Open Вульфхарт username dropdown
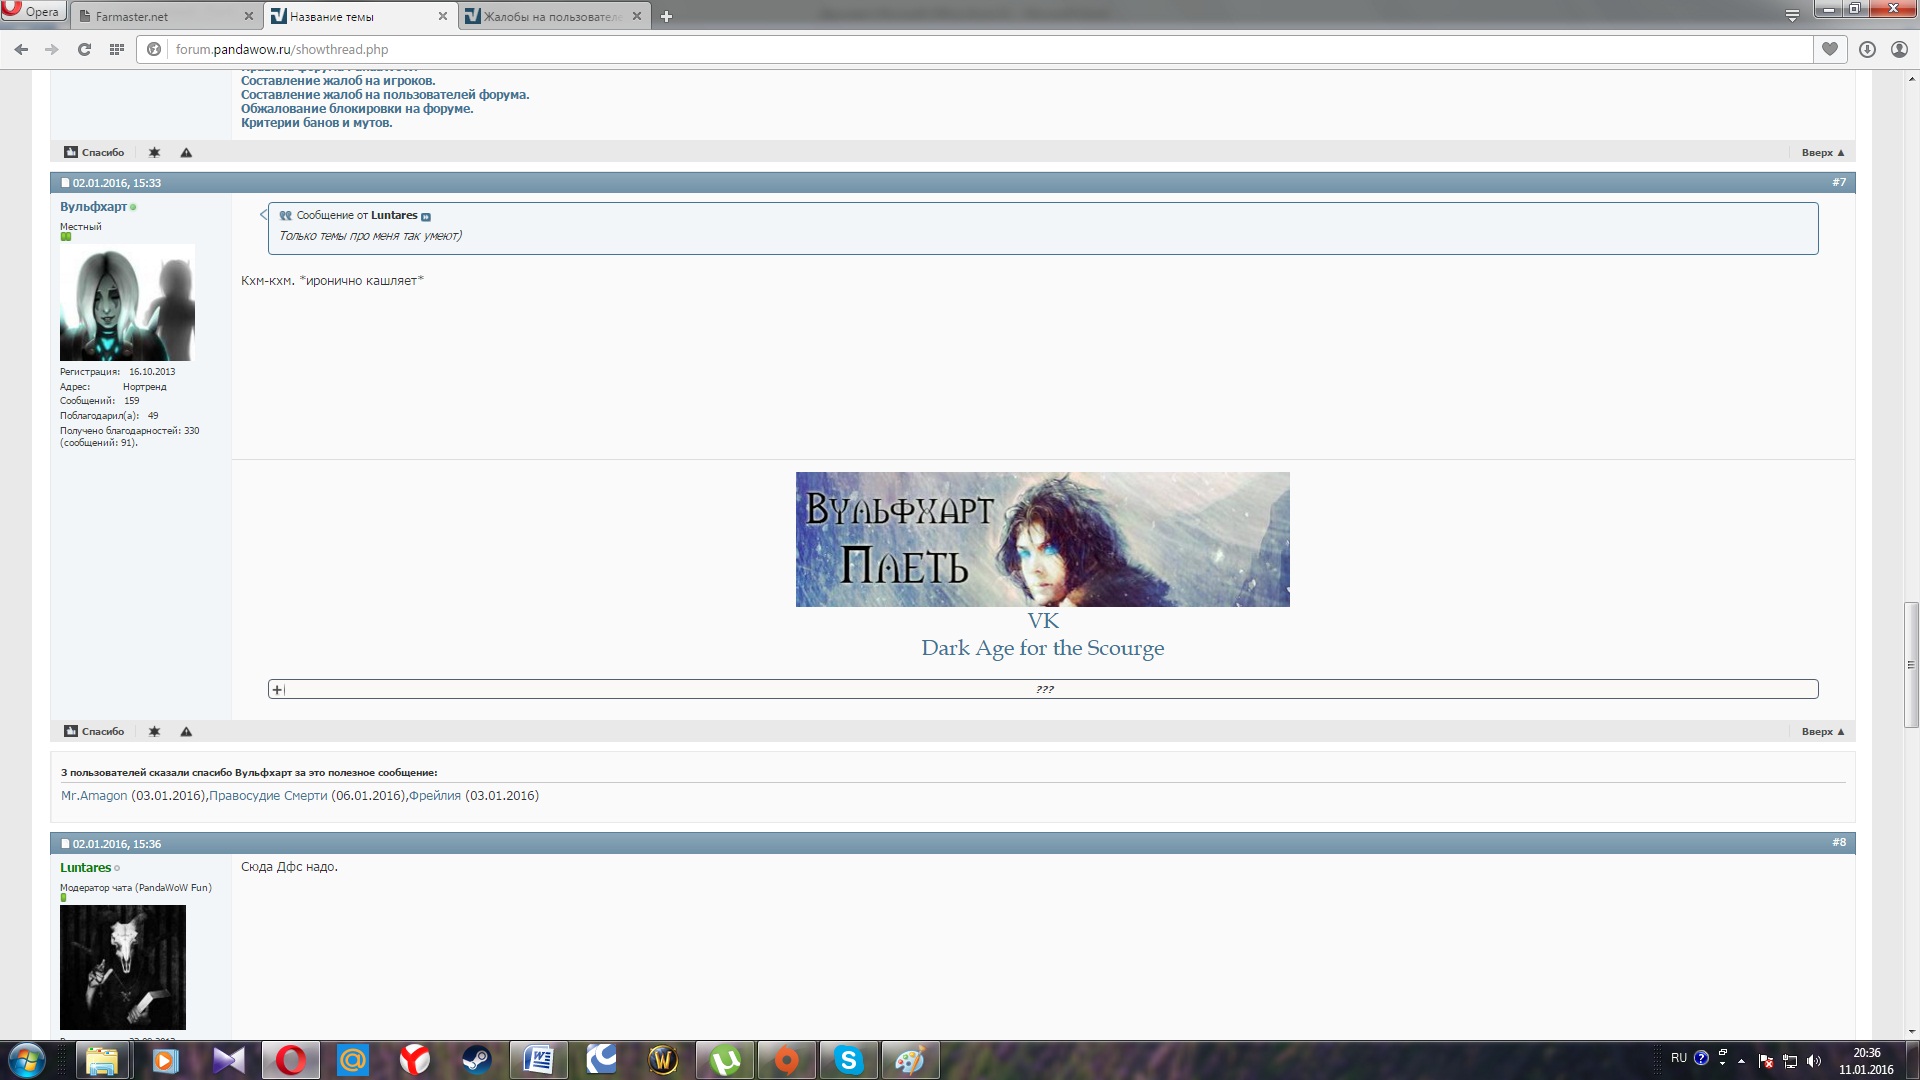Viewport: 1920px width, 1080px height. pyautogui.click(x=93, y=207)
